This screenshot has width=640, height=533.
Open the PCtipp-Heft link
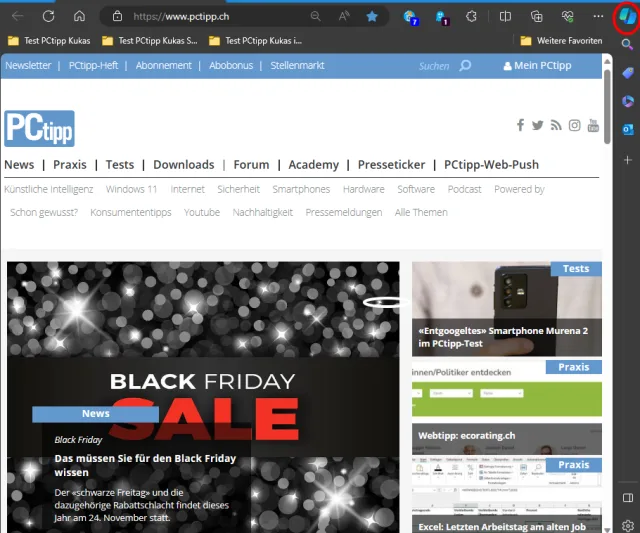click(x=93, y=65)
